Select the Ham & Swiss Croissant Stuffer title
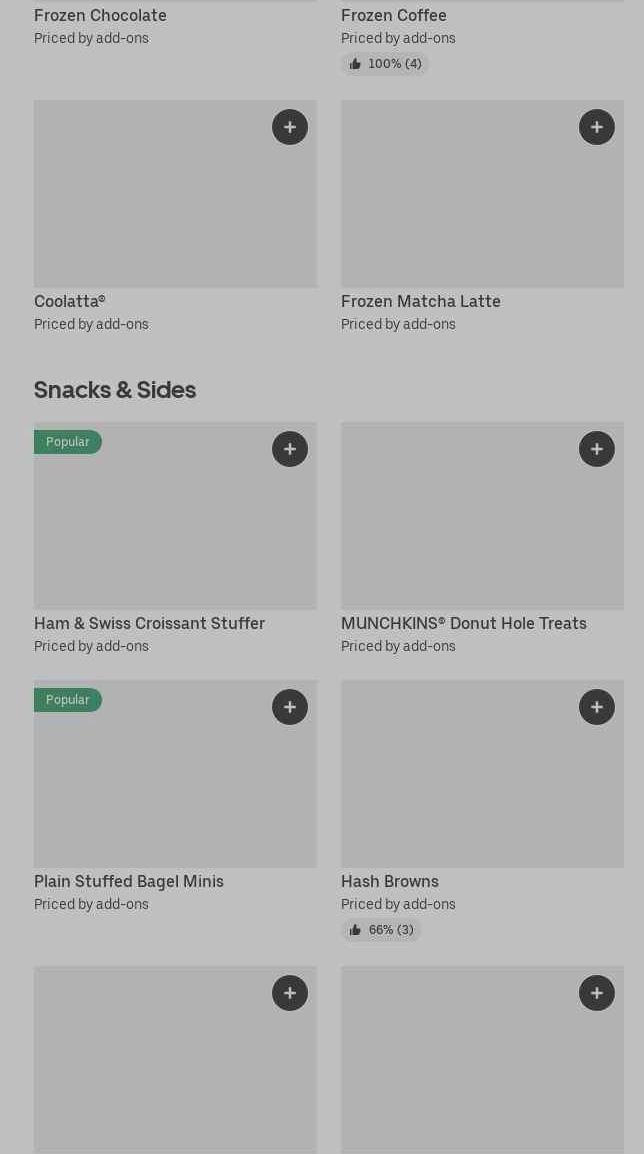This screenshot has width=644, height=1154. click(x=149, y=623)
